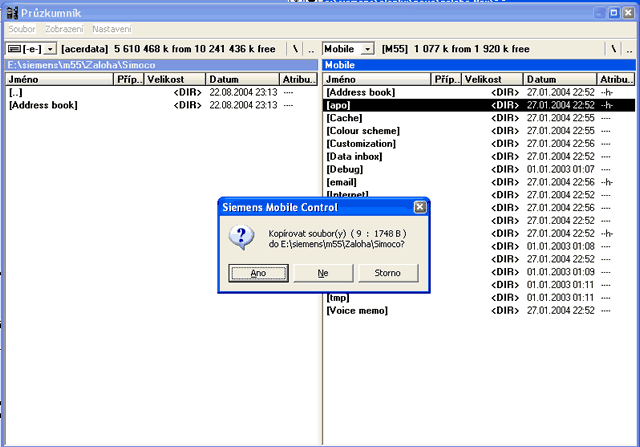Sort right panel by Jméno column
Screen dimensions: 640x447
coord(377,79)
